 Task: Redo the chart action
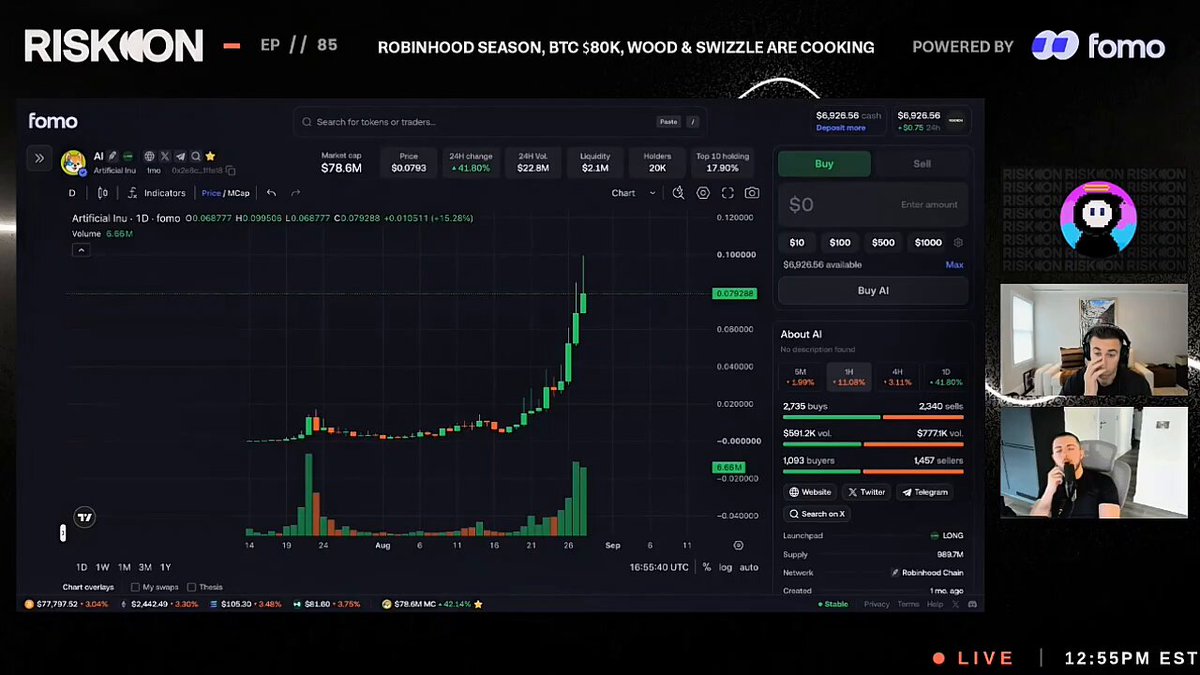295,193
